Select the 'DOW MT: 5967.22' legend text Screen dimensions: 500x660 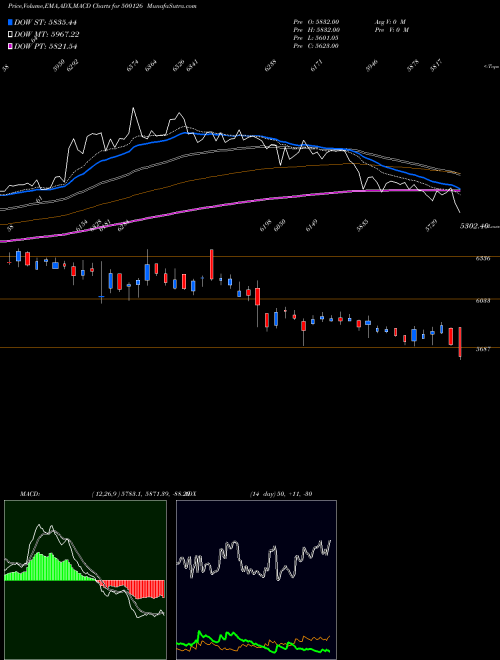pos(47,35)
